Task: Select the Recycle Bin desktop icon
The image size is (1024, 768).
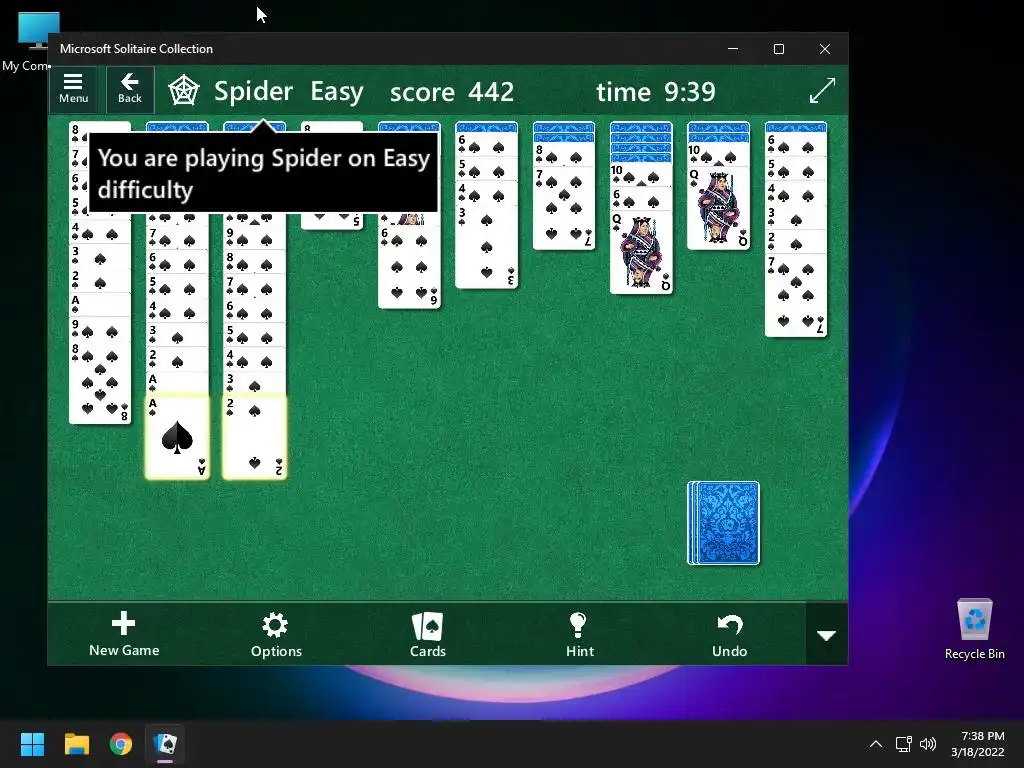Action: [x=974, y=630]
